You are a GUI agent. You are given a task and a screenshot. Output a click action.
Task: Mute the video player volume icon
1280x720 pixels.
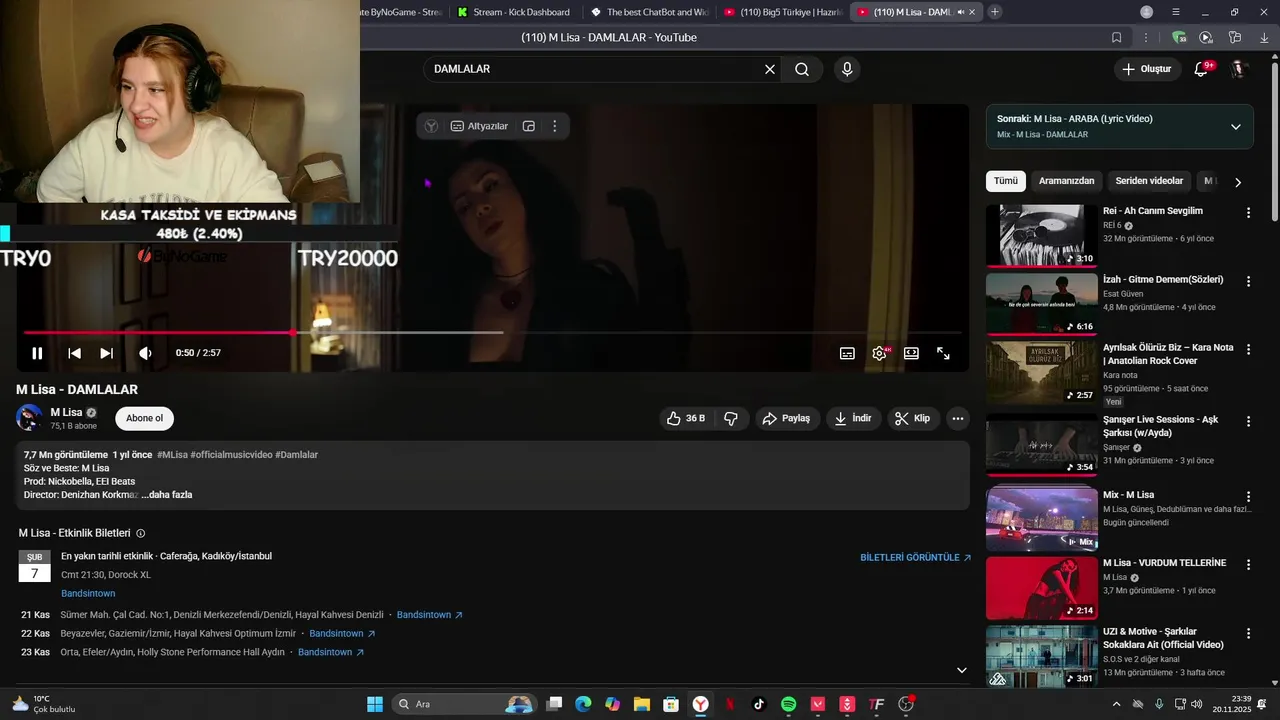pyautogui.click(x=145, y=353)
